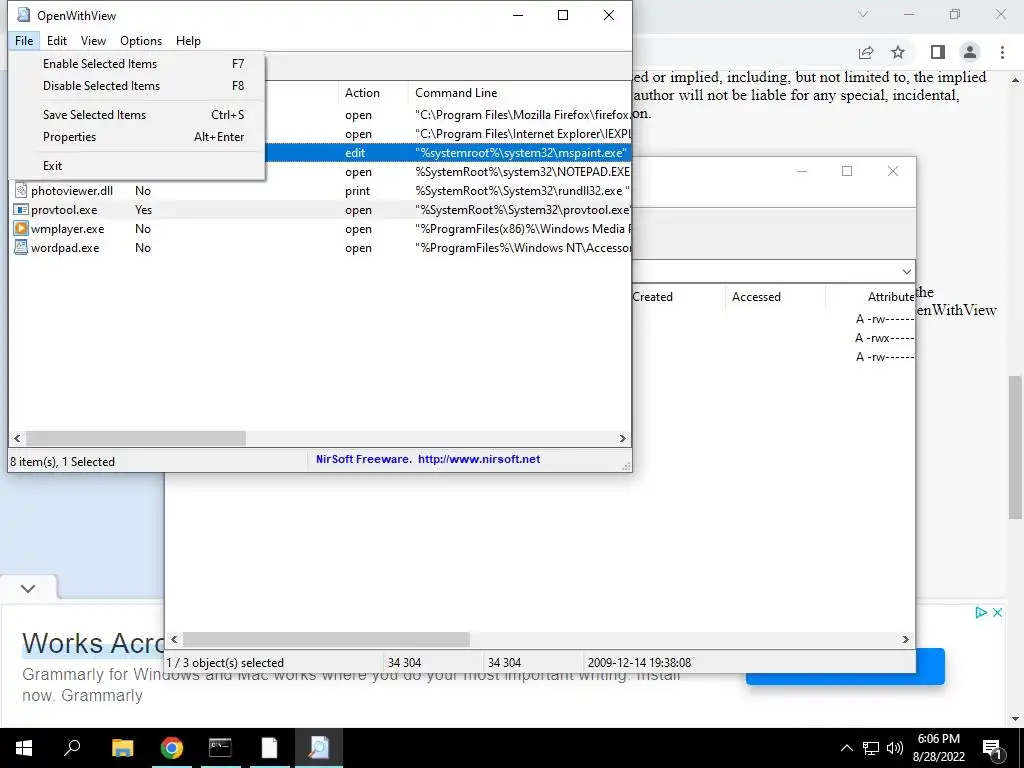Sort by Attributes column in background window
Screen dimensions: 1024x768
click(891, 296)
